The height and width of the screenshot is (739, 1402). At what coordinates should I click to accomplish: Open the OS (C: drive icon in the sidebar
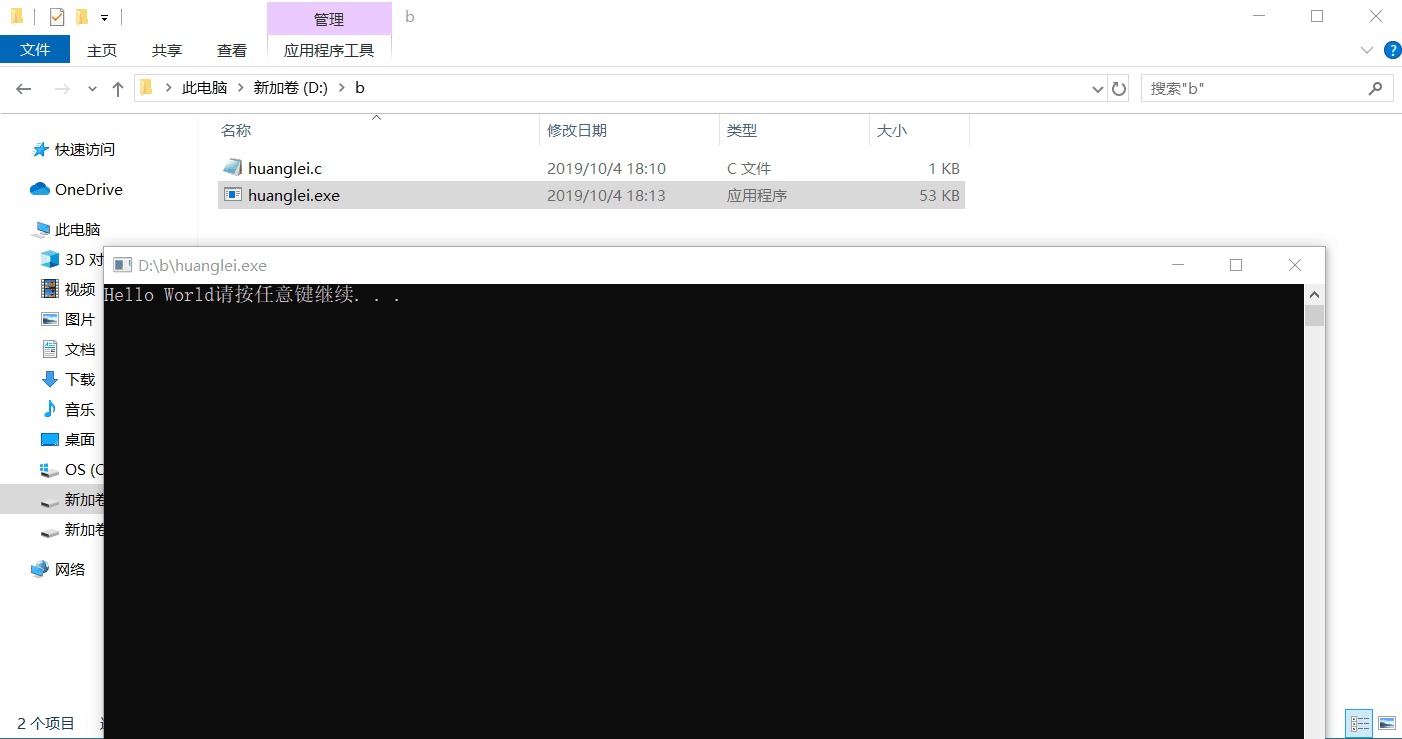[50, 469]
